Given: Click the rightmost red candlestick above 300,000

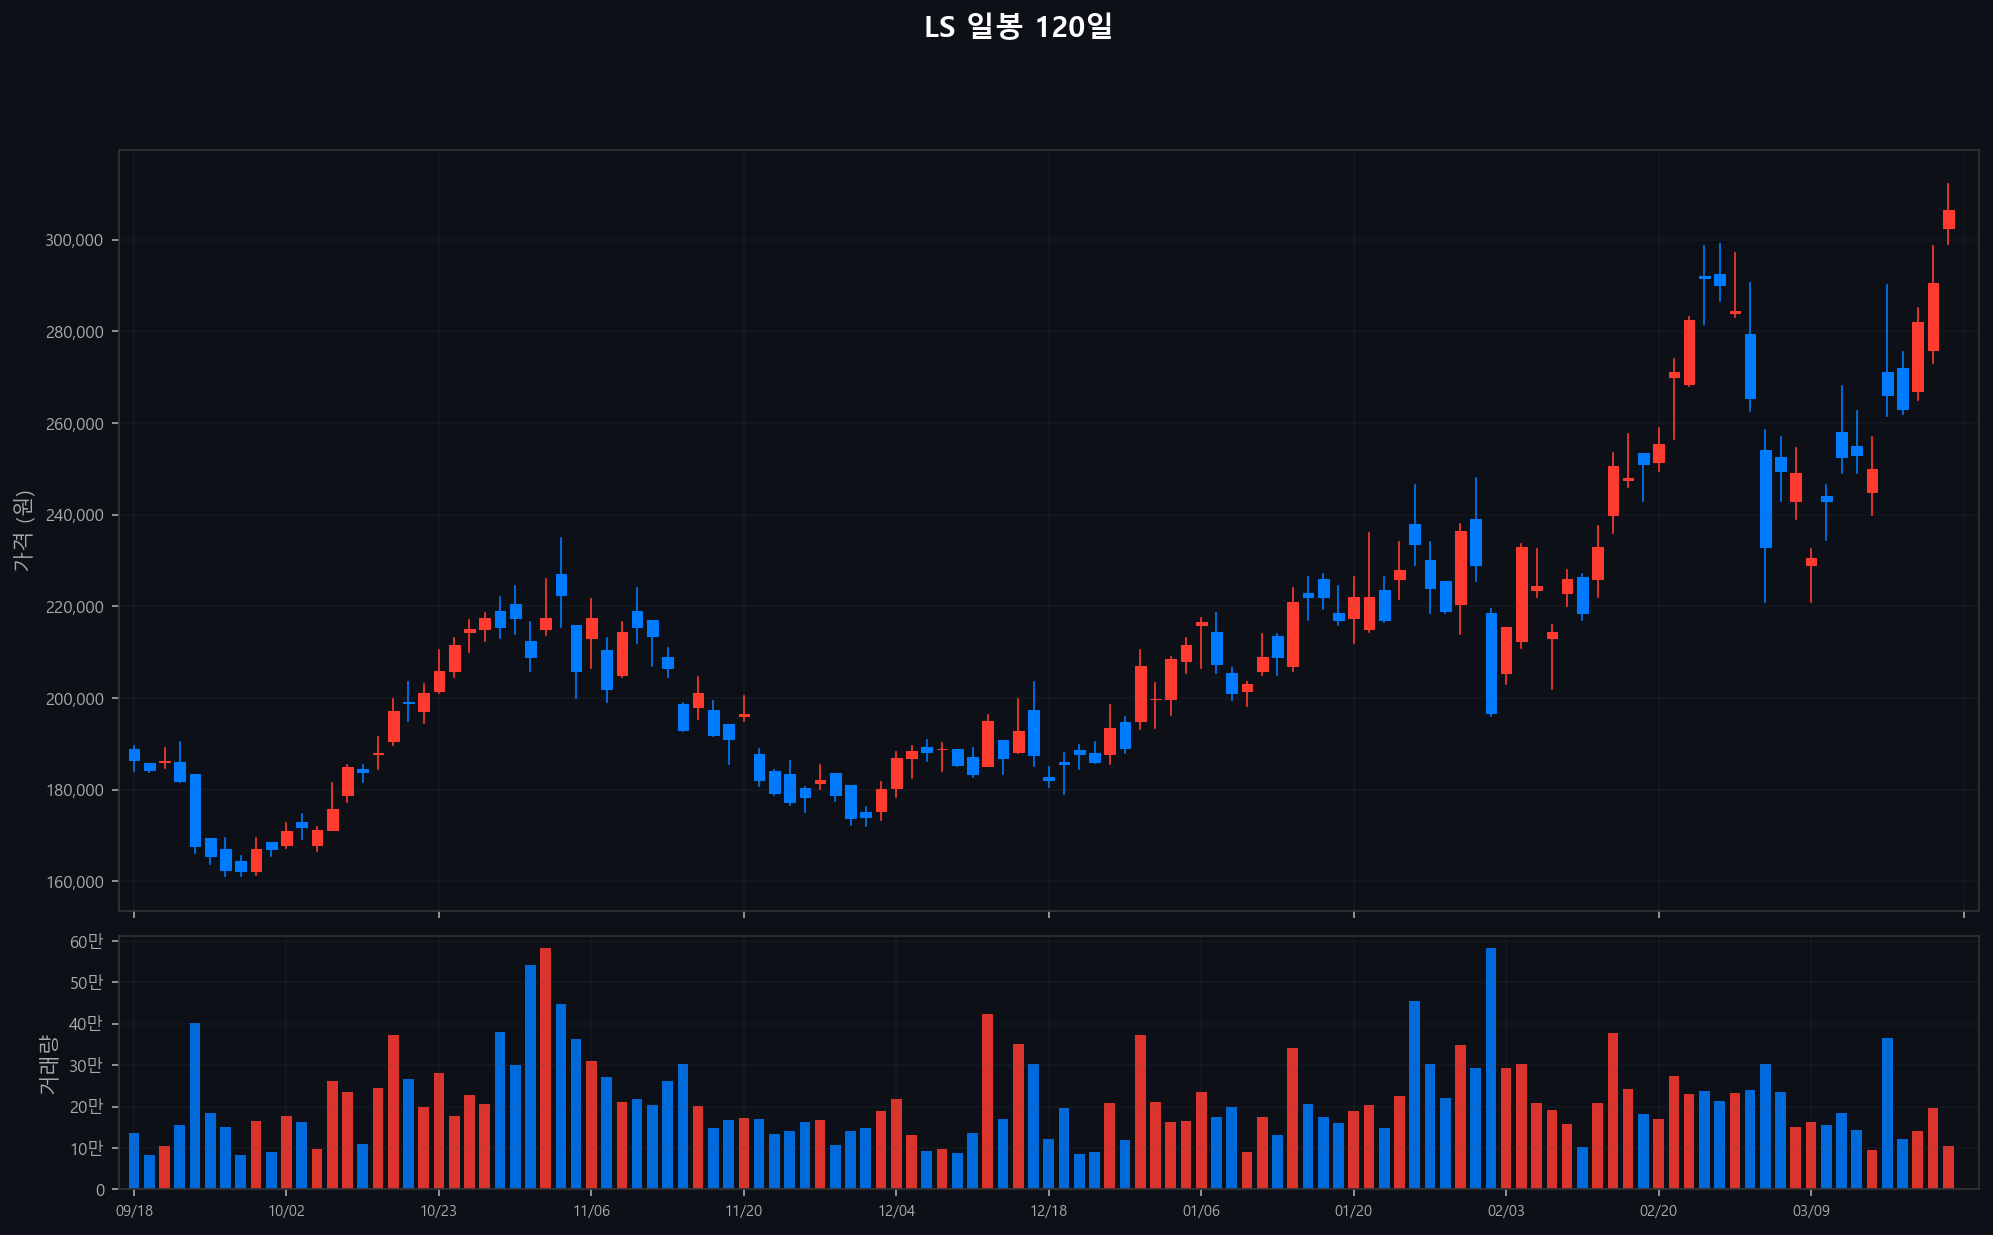Looking at the screenshot, I should (x=1948, y=219).
